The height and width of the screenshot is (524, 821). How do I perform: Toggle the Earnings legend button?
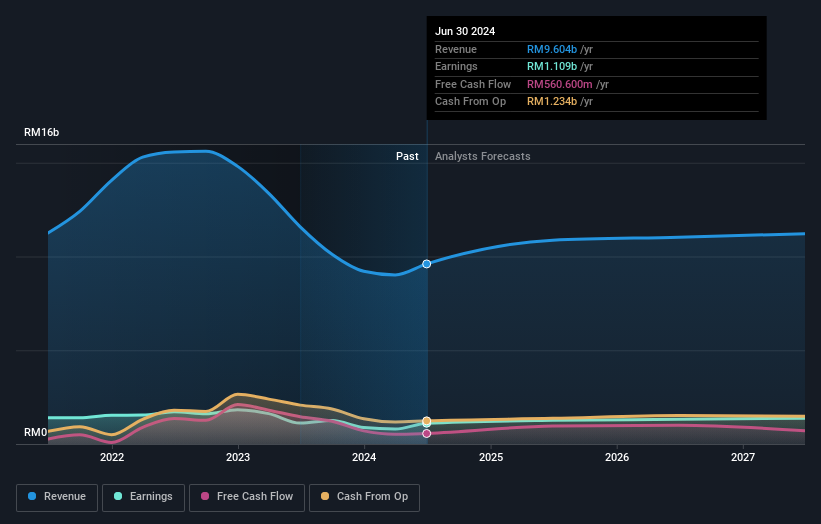pos(143,497)
